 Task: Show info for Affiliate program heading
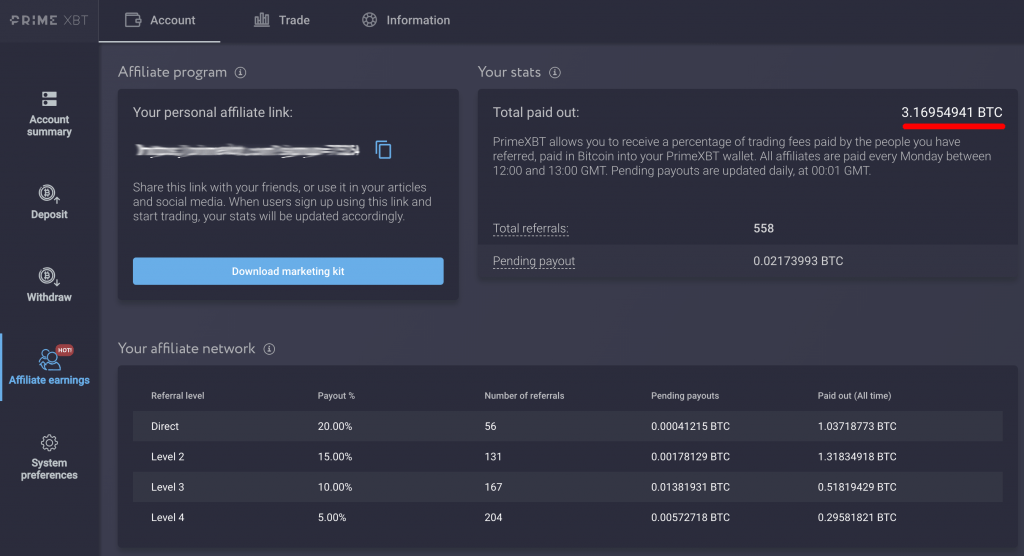240,73
